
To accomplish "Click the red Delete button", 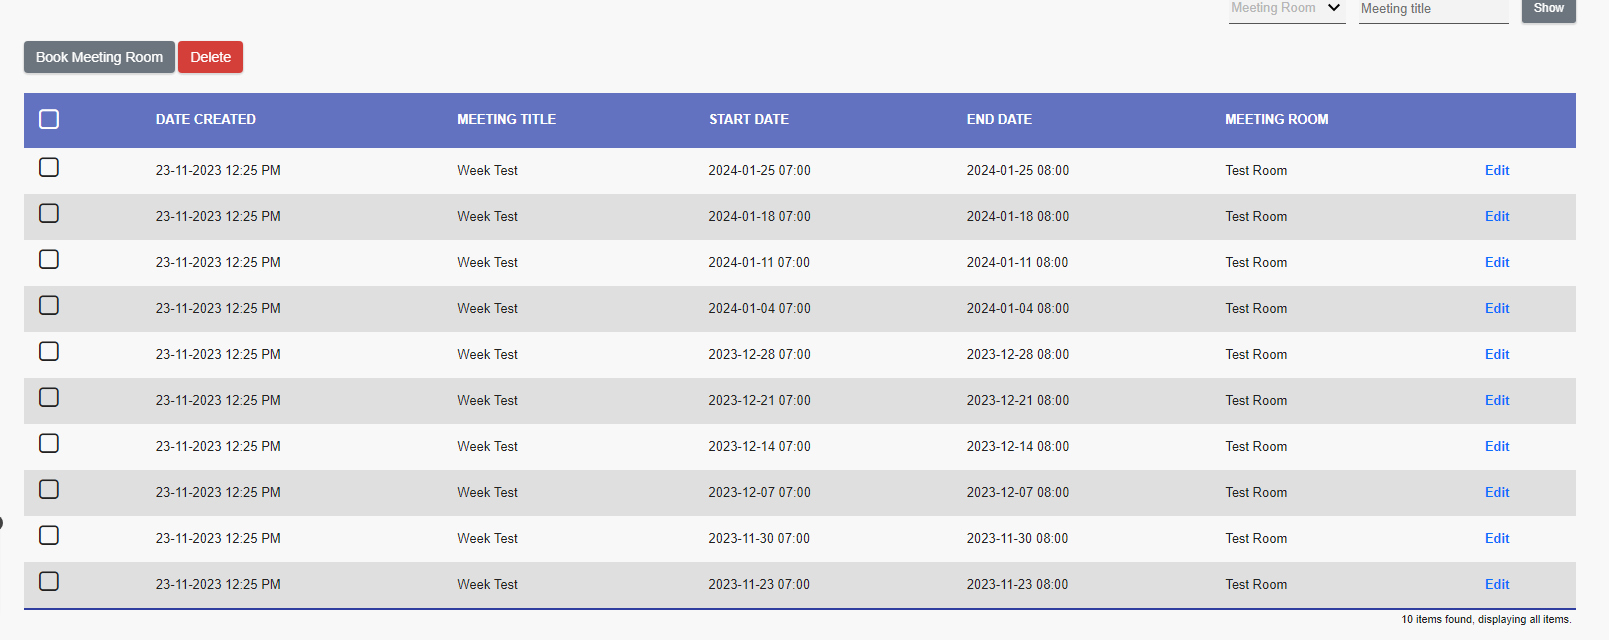I will (x=210, y=57).
